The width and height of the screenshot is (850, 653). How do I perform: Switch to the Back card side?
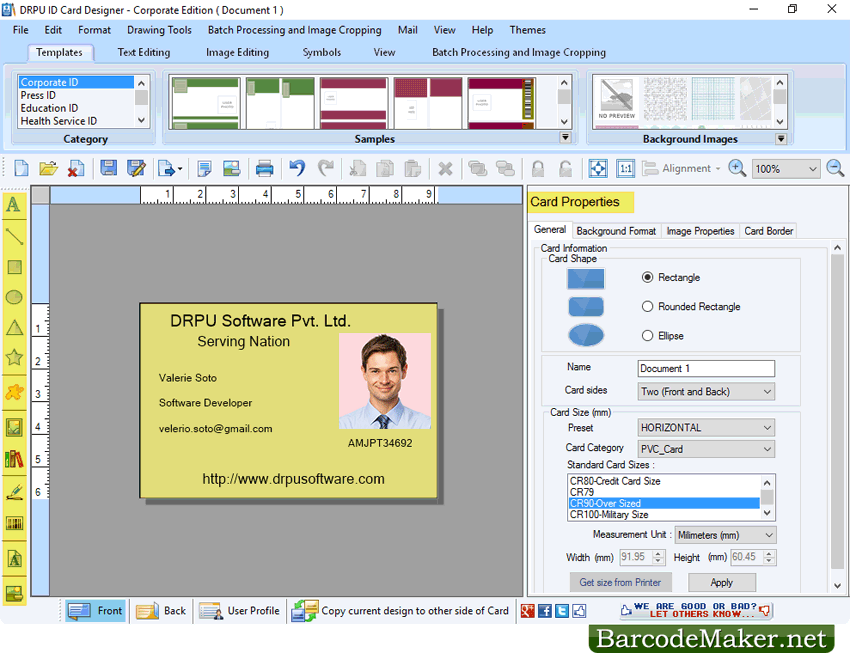pos(162,611)
